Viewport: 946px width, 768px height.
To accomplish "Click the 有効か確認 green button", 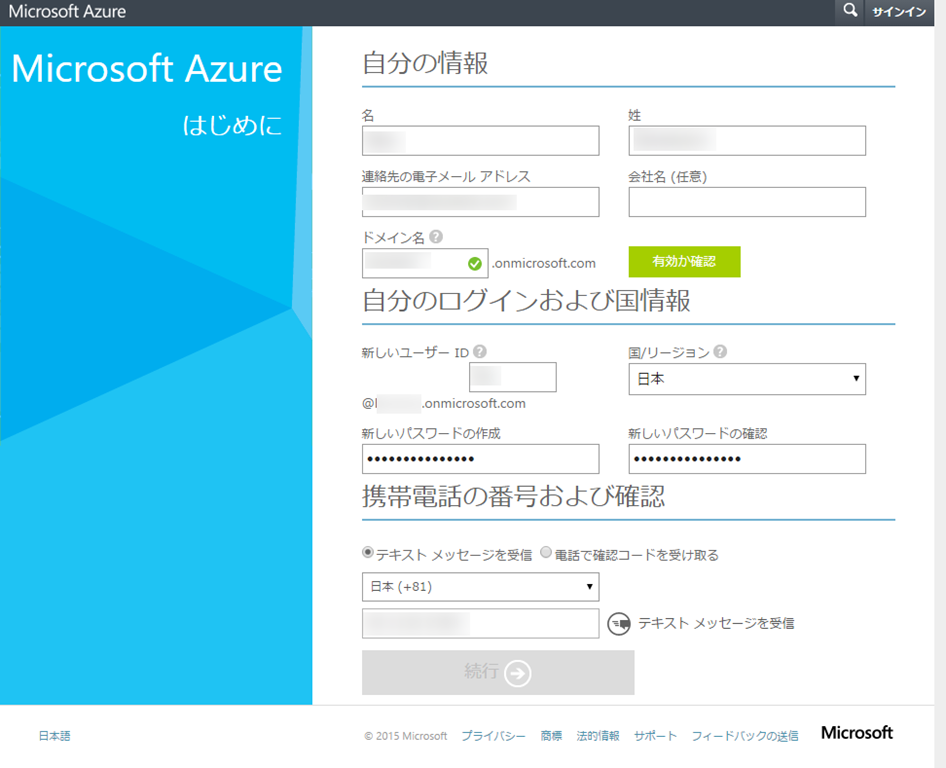I will pyautogui.click(x=684, y=262).
